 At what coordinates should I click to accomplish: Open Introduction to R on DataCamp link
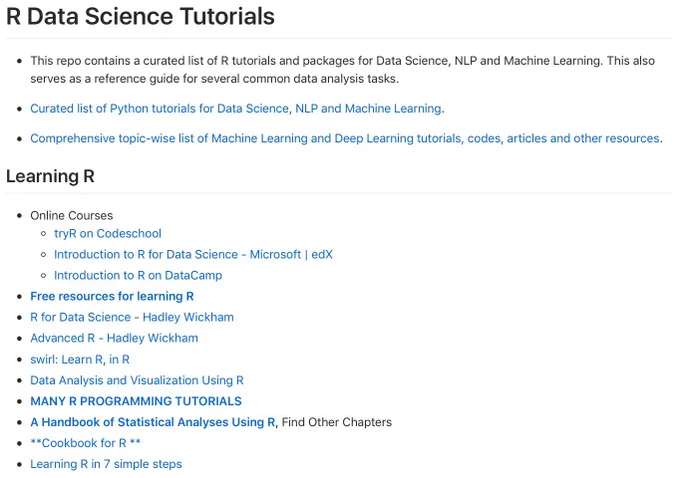[138, 275]
